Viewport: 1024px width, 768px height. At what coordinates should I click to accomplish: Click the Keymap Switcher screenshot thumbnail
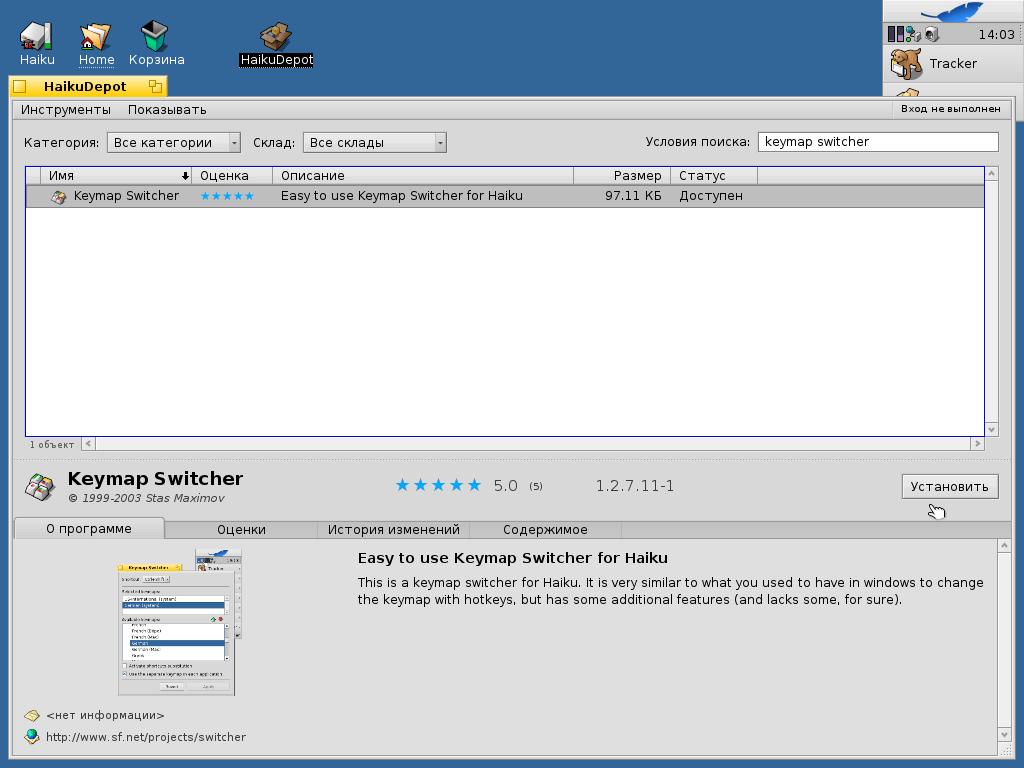click(x=179, y=622)
